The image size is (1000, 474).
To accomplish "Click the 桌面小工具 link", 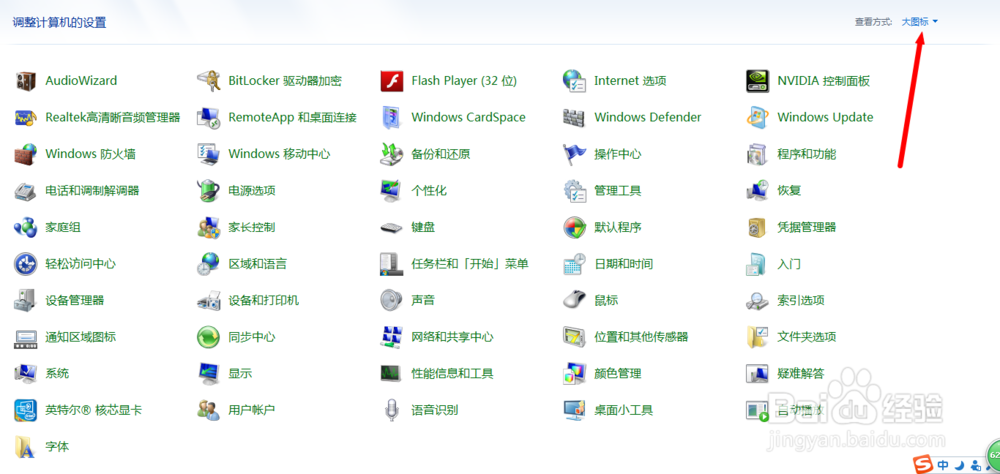I will point(623,410).
